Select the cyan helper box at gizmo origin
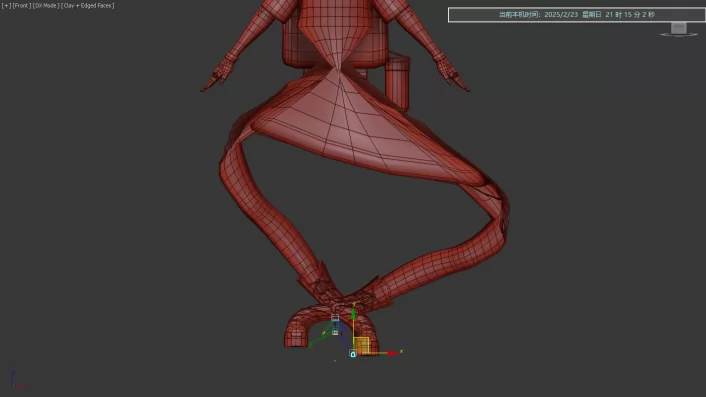This screenshot has width=706, height=397. pyautogui.click(x=353, y=354)
